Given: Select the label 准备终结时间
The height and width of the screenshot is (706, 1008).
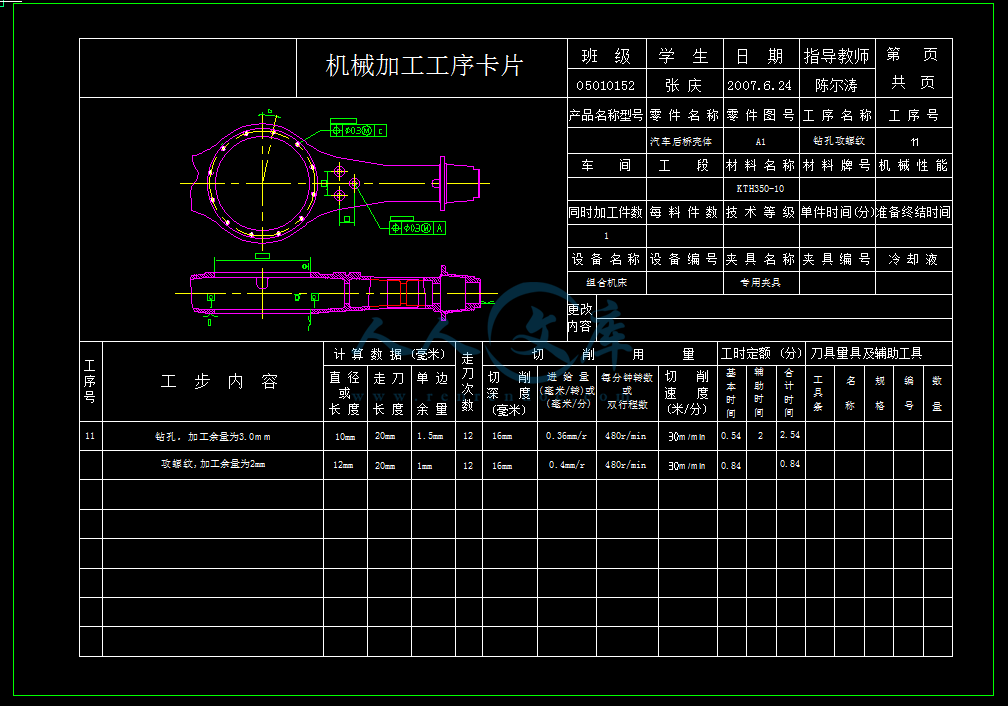Looking at the screenshot, I should point(914,212).
